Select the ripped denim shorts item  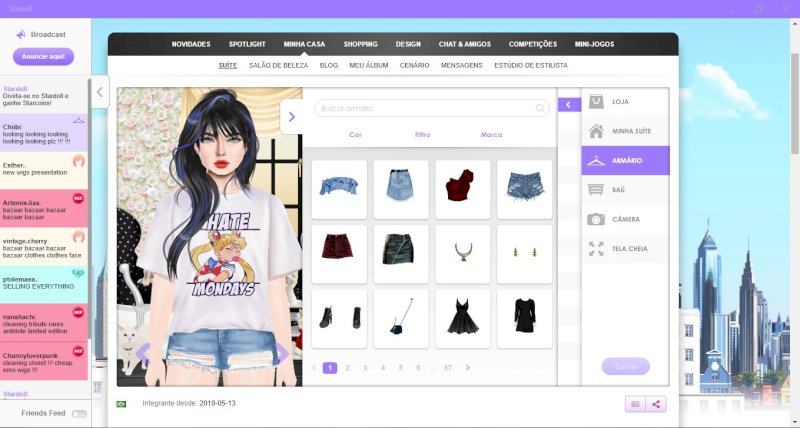click(524, 189)
